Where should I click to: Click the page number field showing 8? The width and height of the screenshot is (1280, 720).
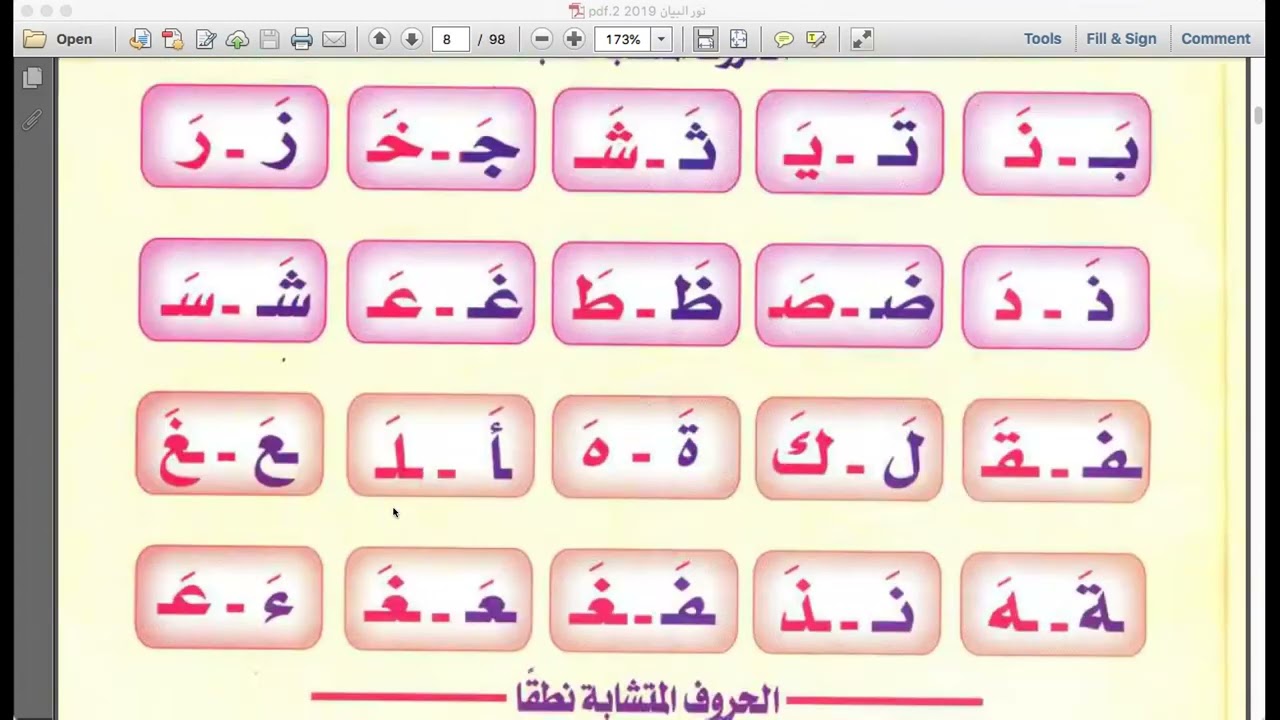450,39
